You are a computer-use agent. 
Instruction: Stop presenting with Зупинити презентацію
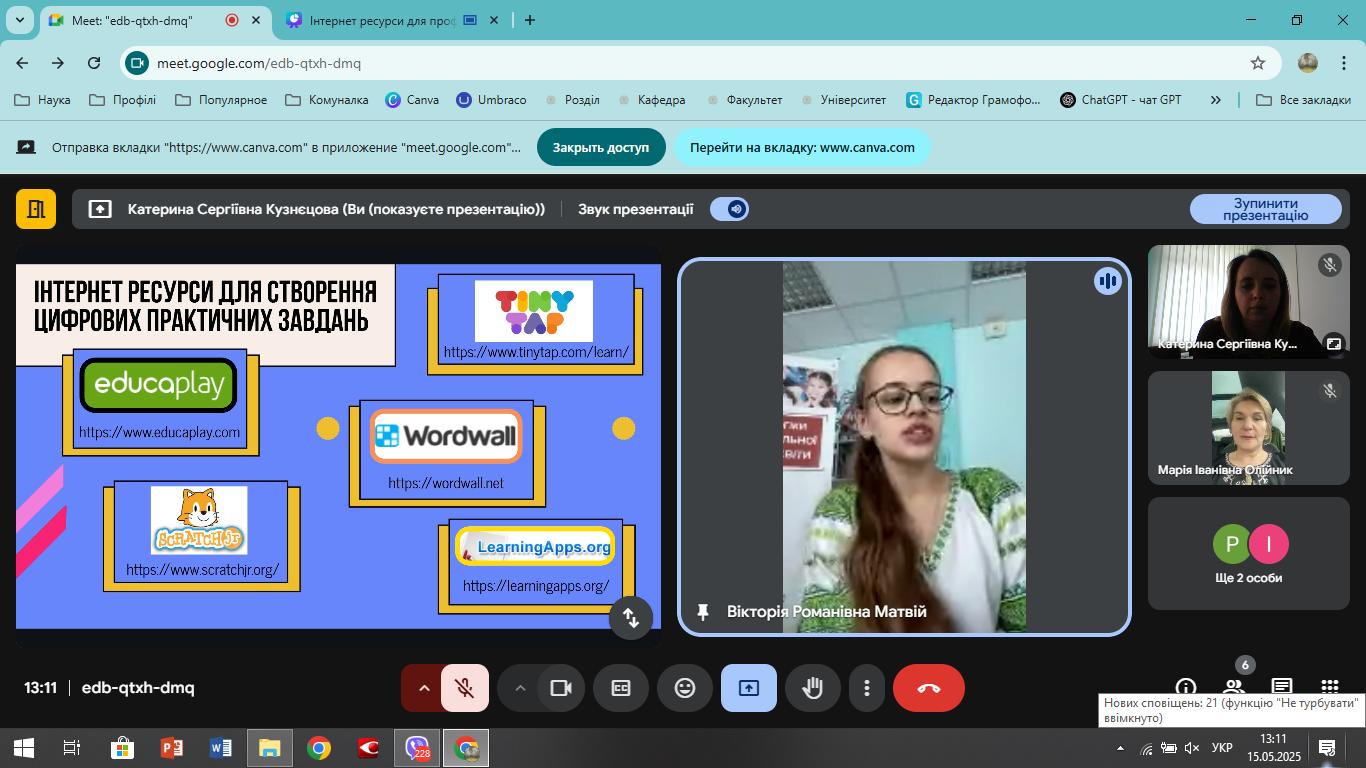1265,209
